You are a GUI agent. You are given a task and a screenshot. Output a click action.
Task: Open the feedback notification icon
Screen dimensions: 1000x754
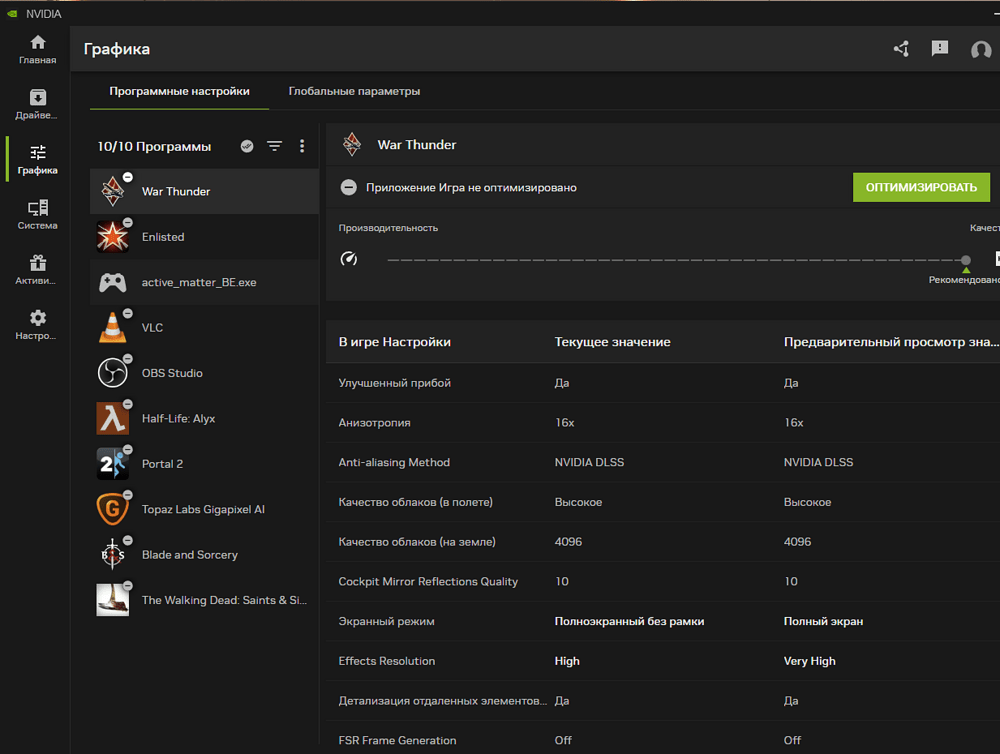pos(940,48)
